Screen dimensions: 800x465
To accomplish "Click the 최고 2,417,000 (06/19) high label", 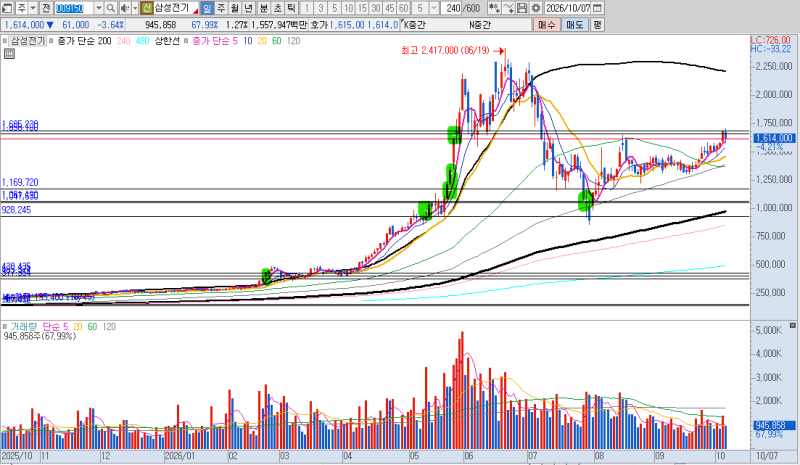I will [x=445, y=50].
